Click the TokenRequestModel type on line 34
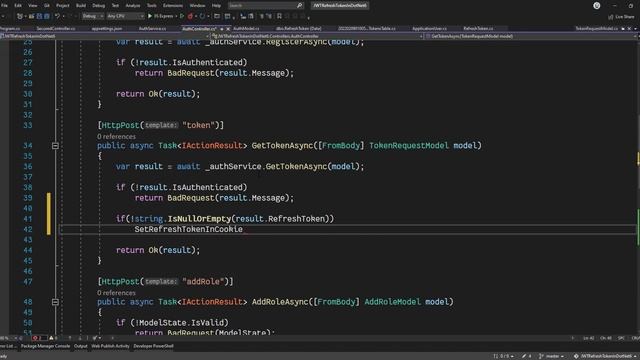 [x=409, y=146]
